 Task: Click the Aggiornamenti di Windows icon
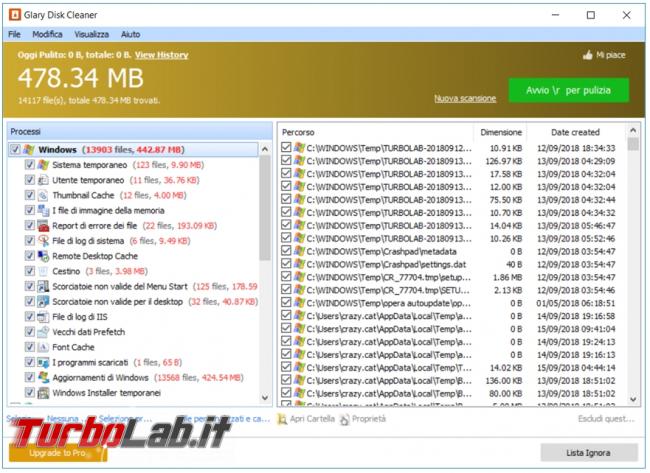(x=43, y=378)
